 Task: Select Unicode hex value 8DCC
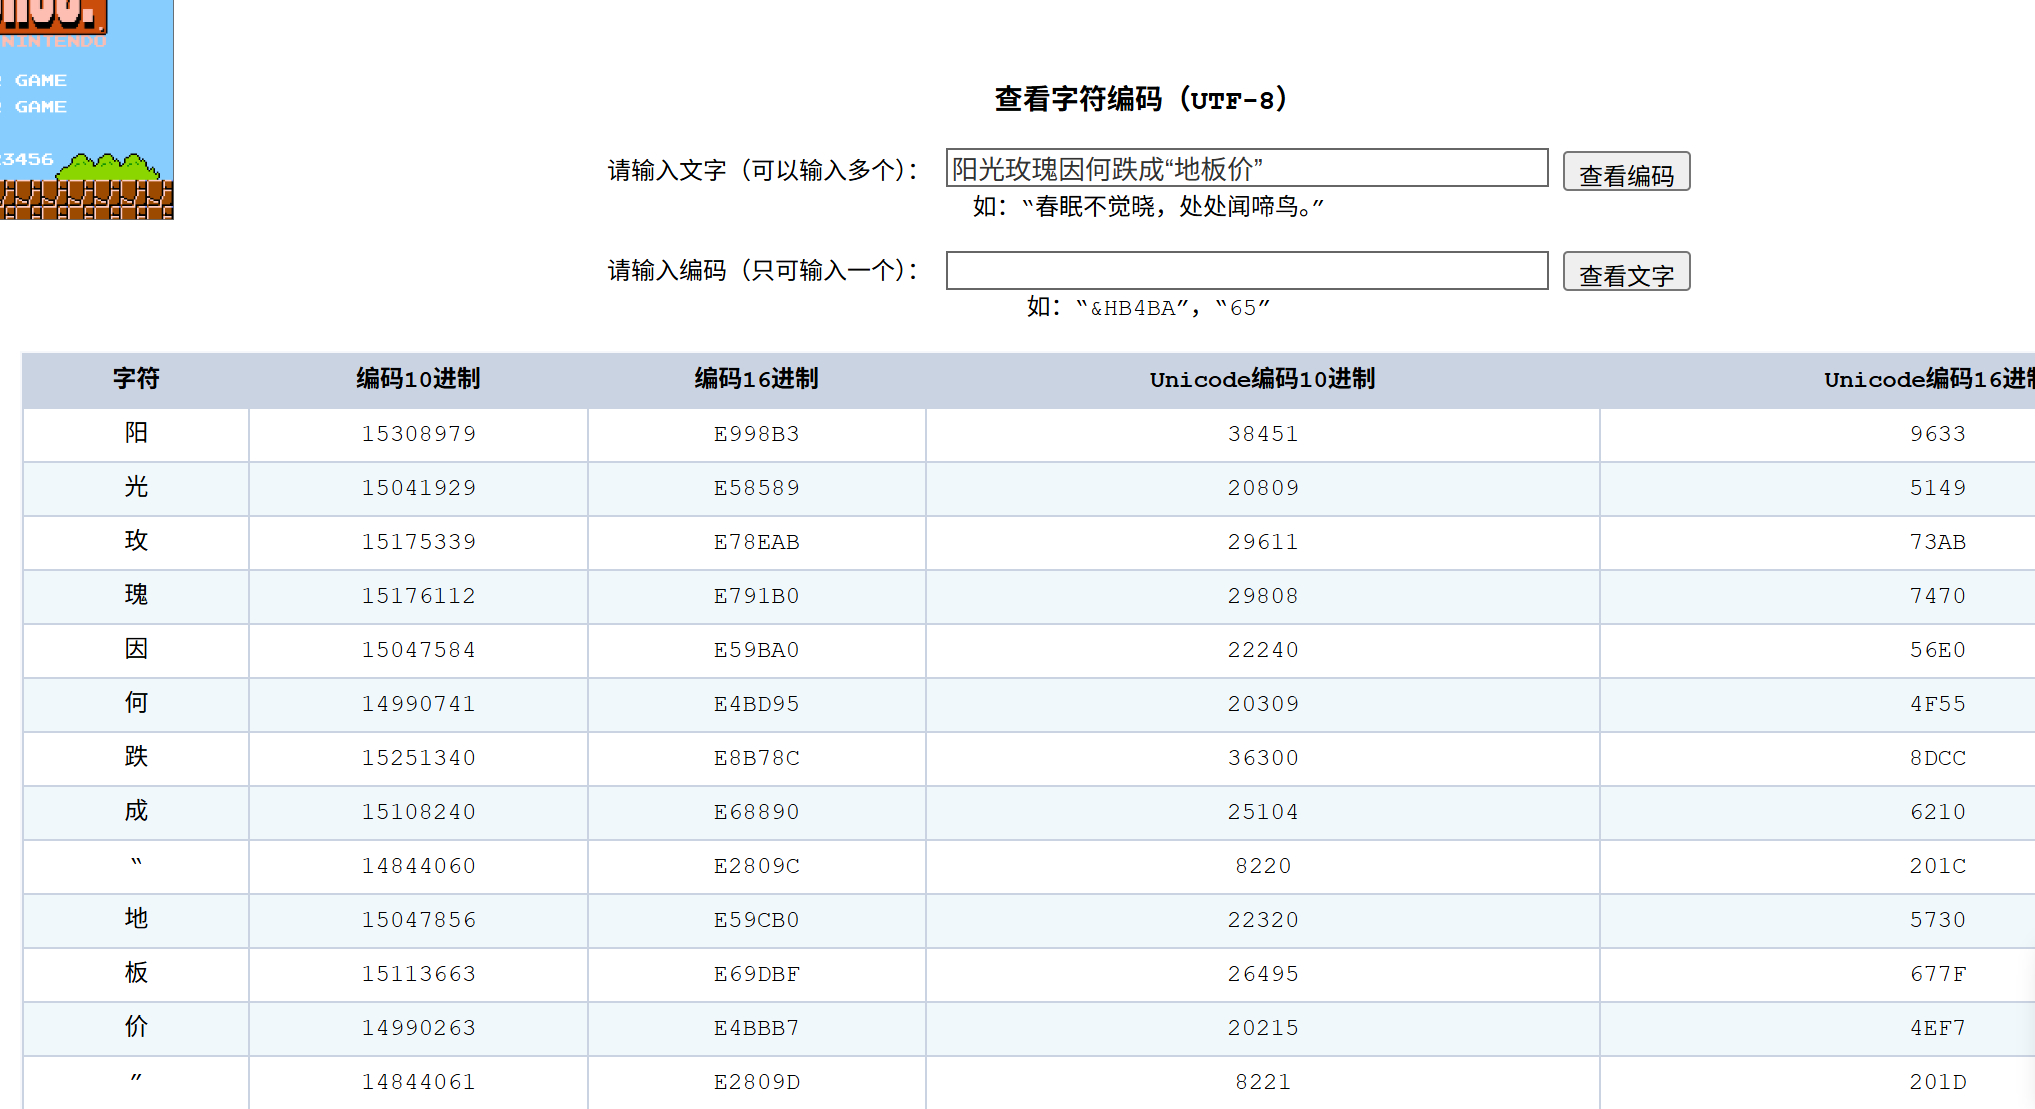click(x=1937, y=758)
